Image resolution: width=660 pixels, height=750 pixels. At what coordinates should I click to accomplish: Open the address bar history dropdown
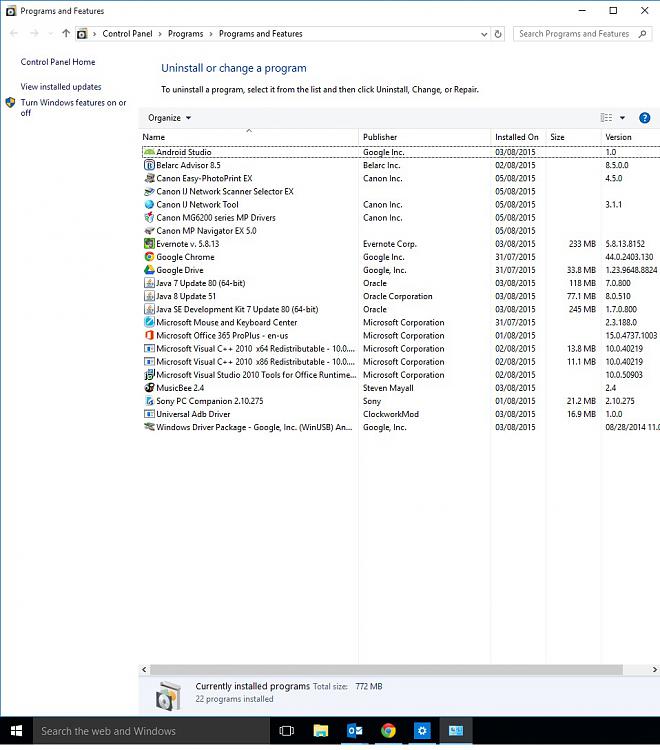pos(483,33)
